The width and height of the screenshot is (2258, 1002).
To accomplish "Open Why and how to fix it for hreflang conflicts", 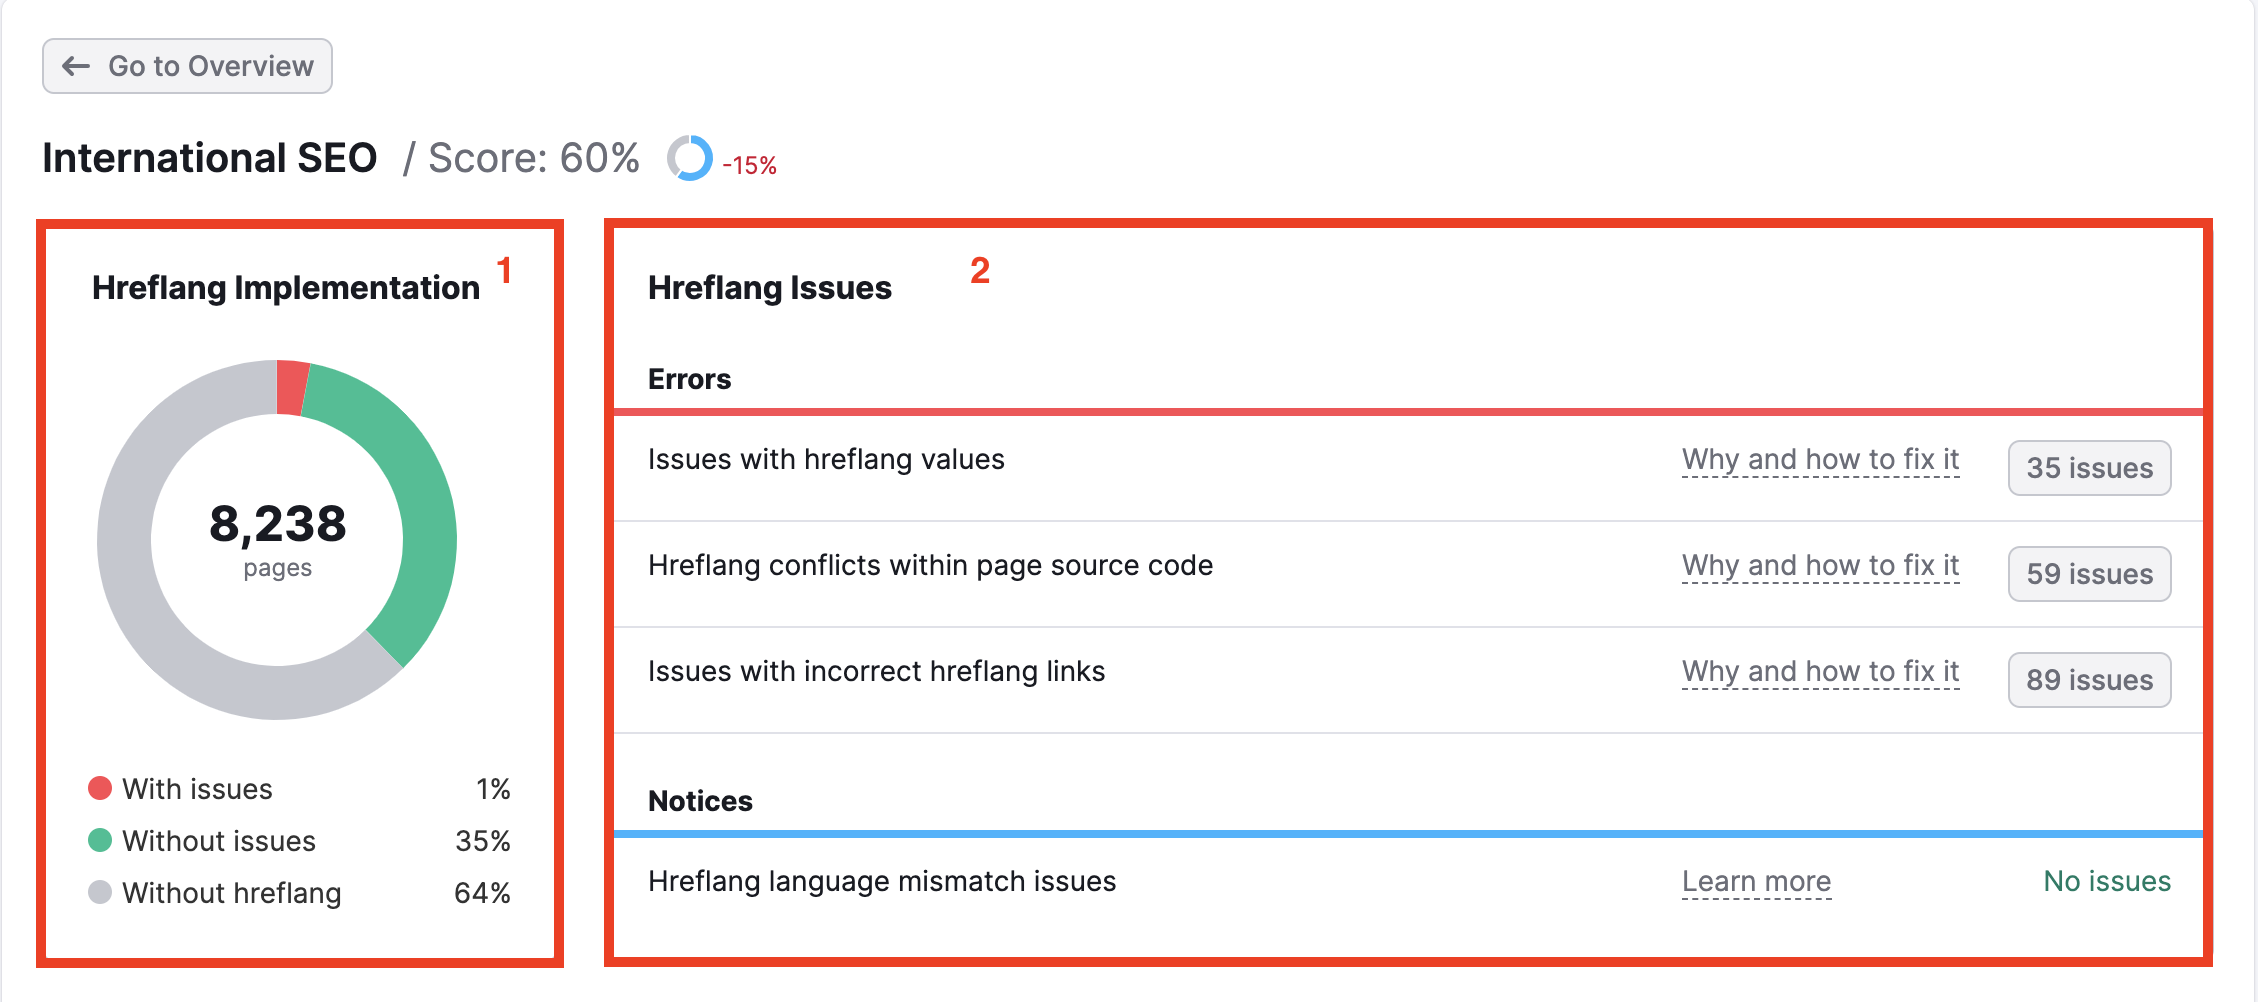I will (x=1820, y=566).
